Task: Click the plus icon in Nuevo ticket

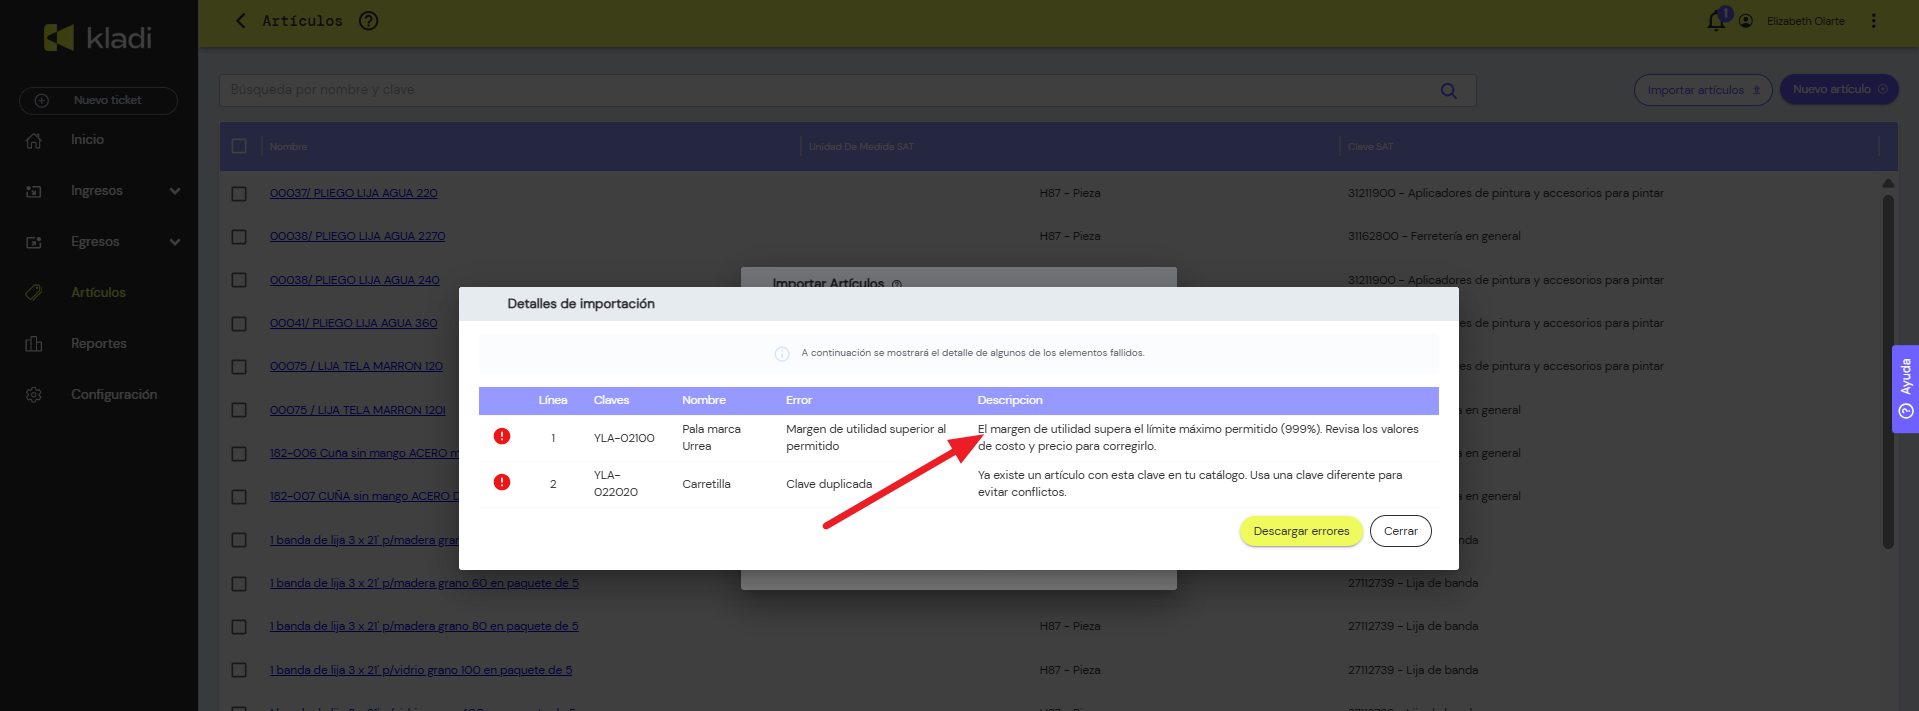Action: 42,101
